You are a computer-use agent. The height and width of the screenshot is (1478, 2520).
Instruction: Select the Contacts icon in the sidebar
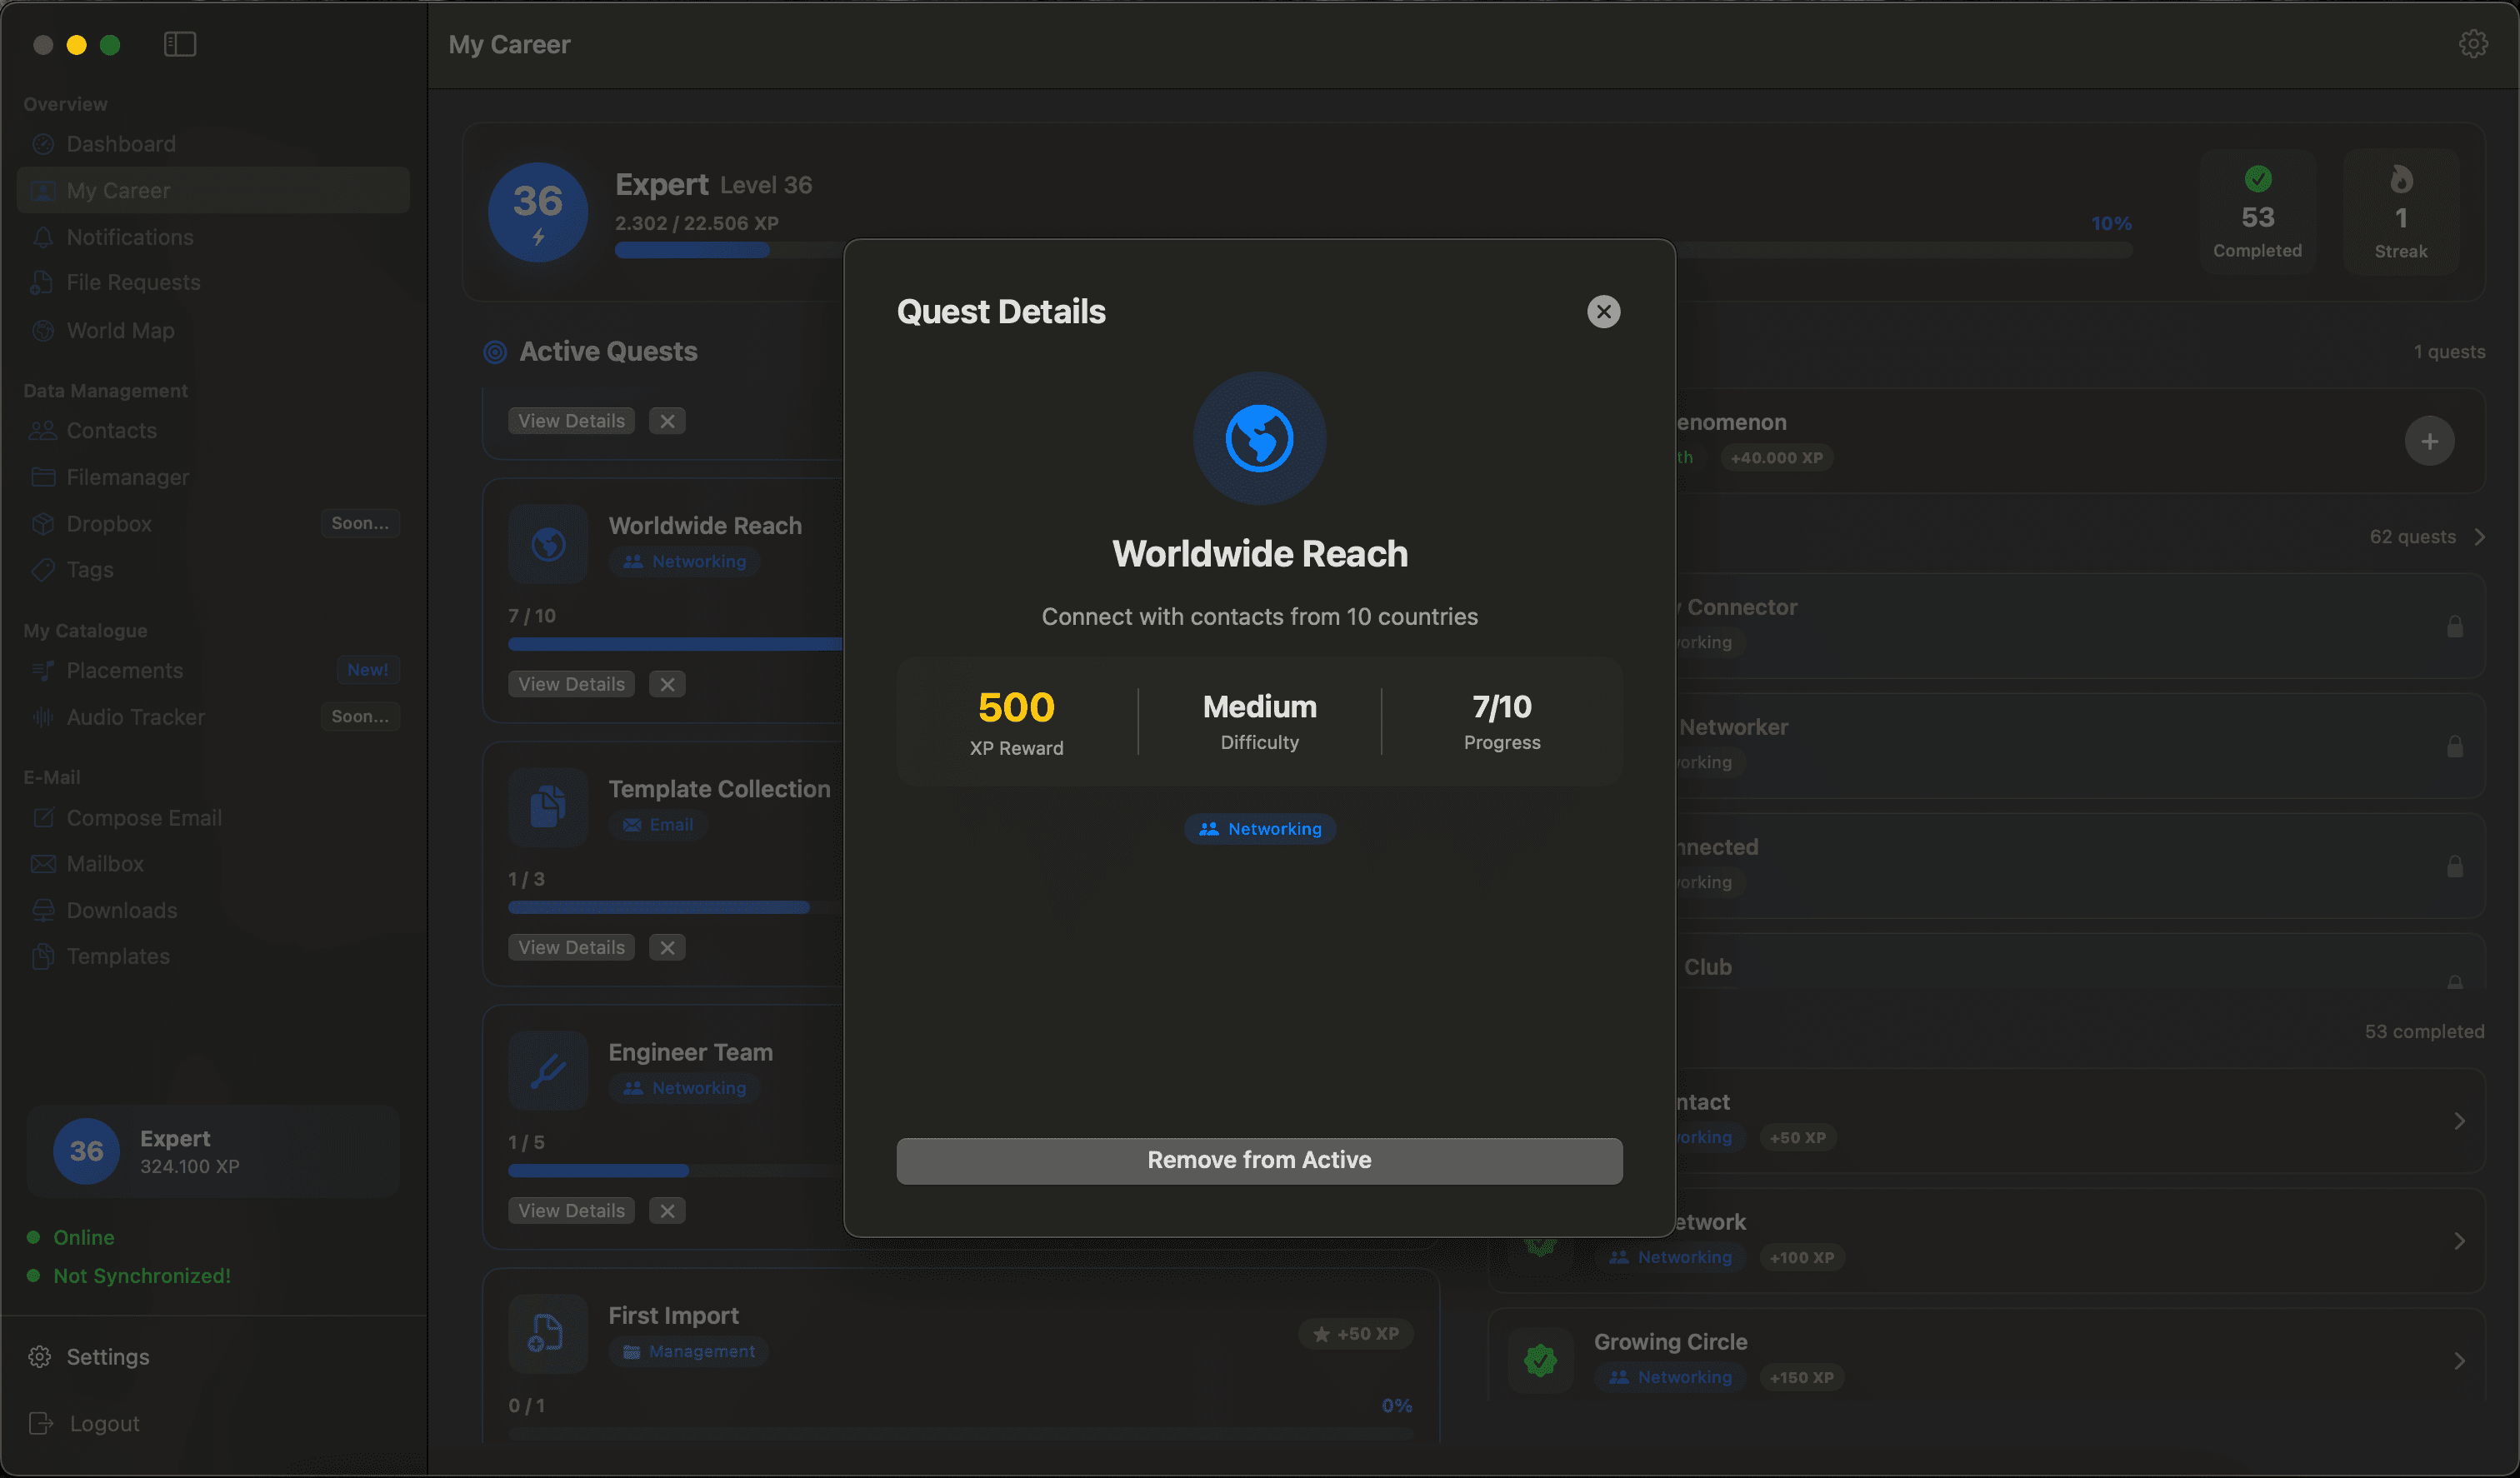43,430
